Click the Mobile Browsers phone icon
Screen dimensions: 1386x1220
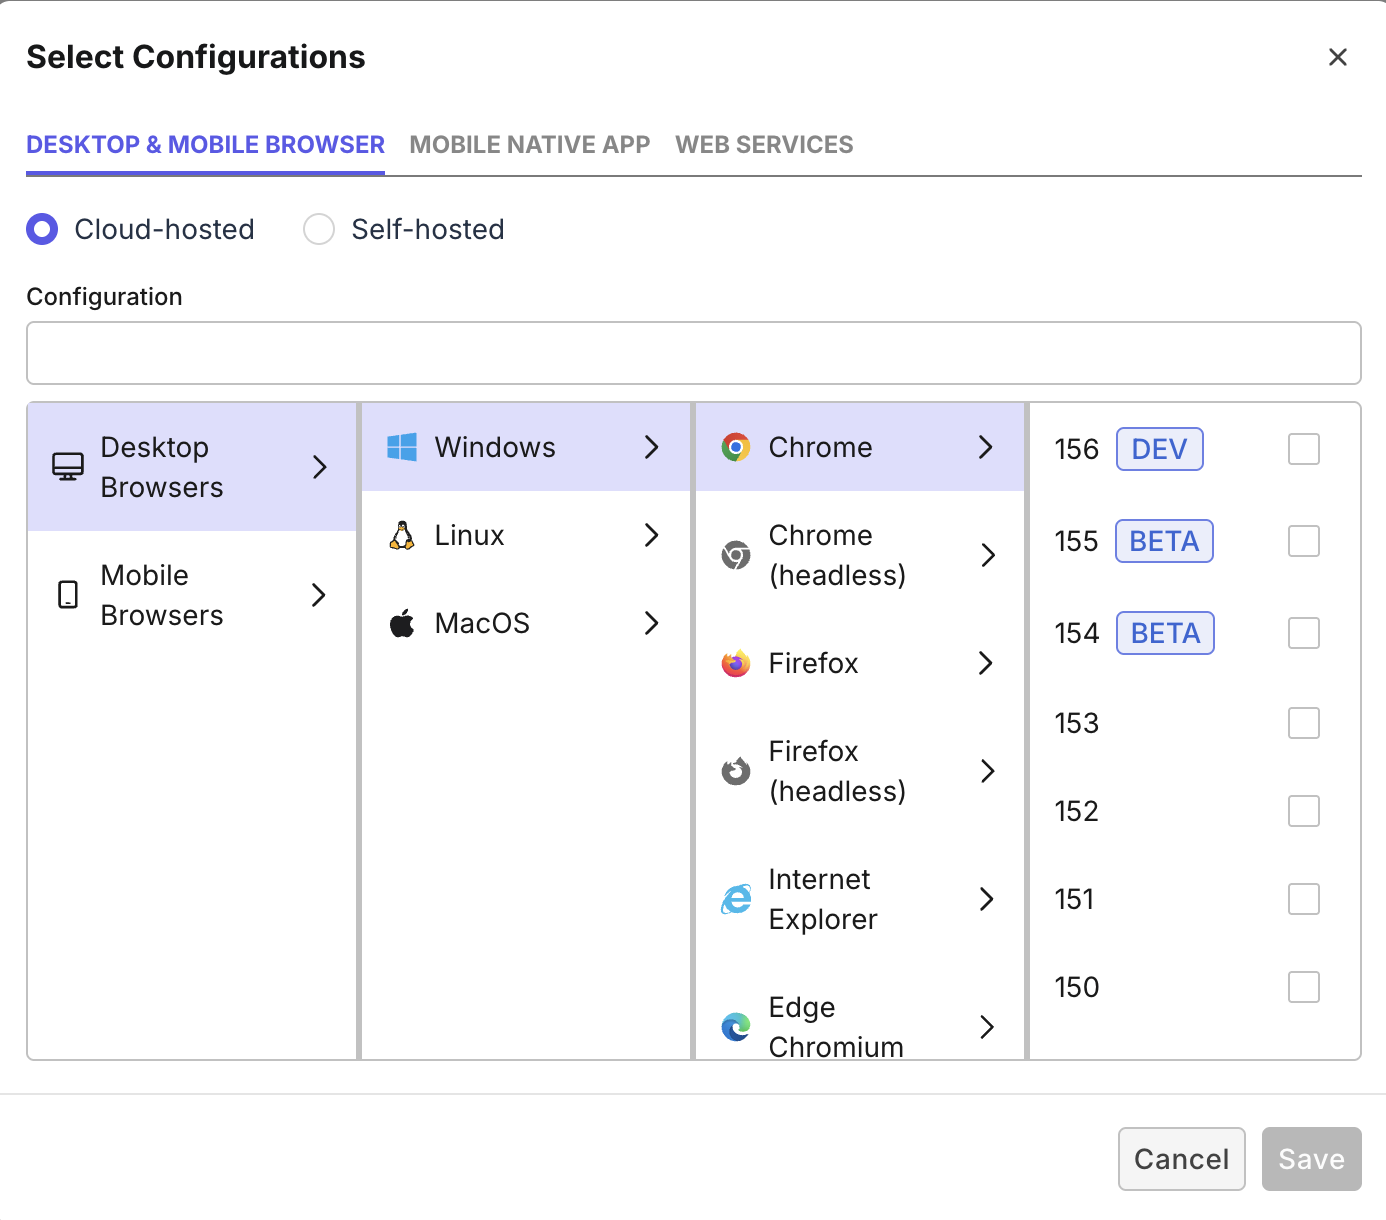click(x=68, y=595)
